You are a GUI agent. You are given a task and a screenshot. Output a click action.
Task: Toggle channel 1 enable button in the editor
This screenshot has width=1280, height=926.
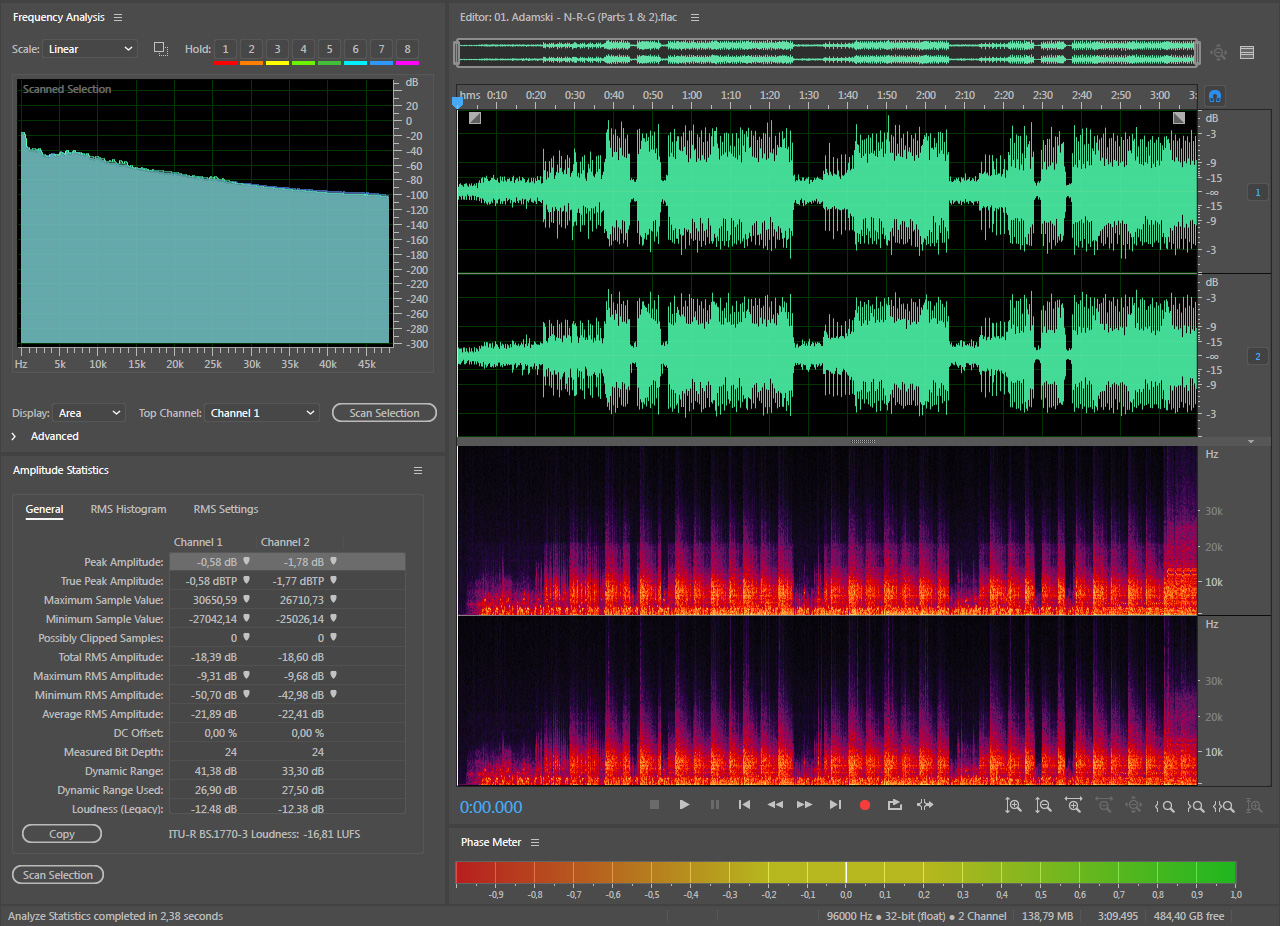click(1258, 192)
